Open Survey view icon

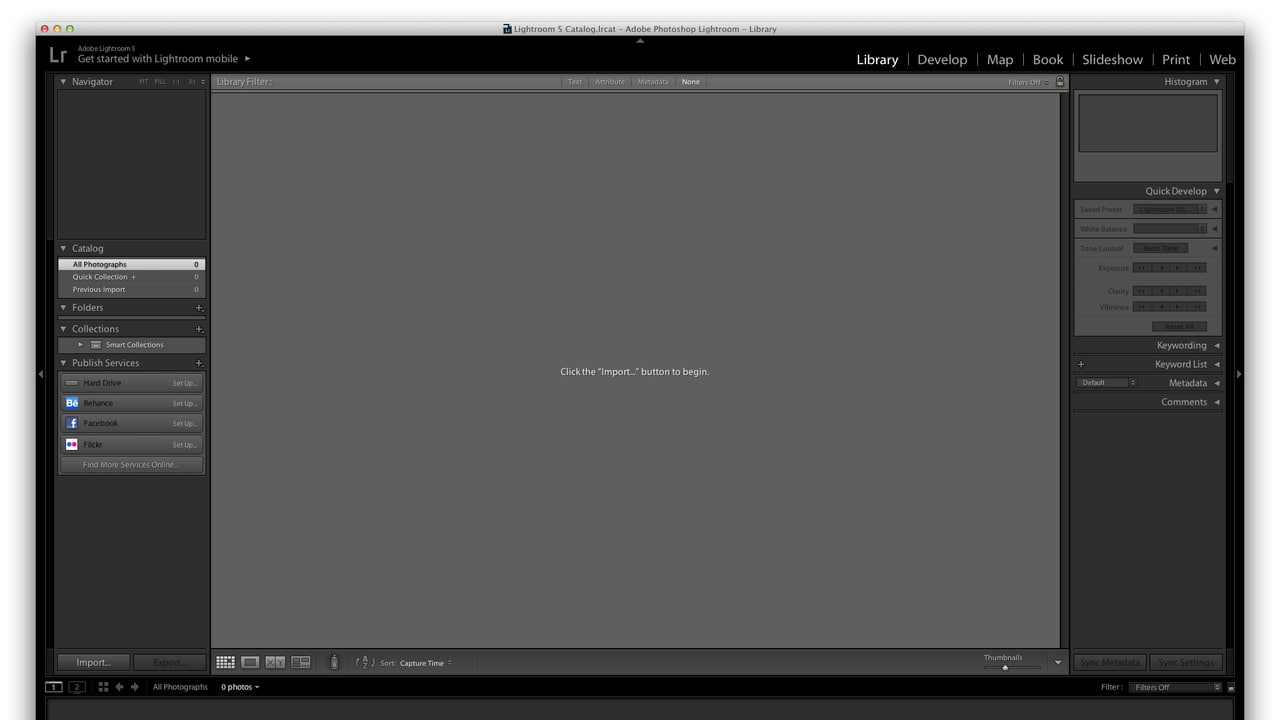coord(301,662)
